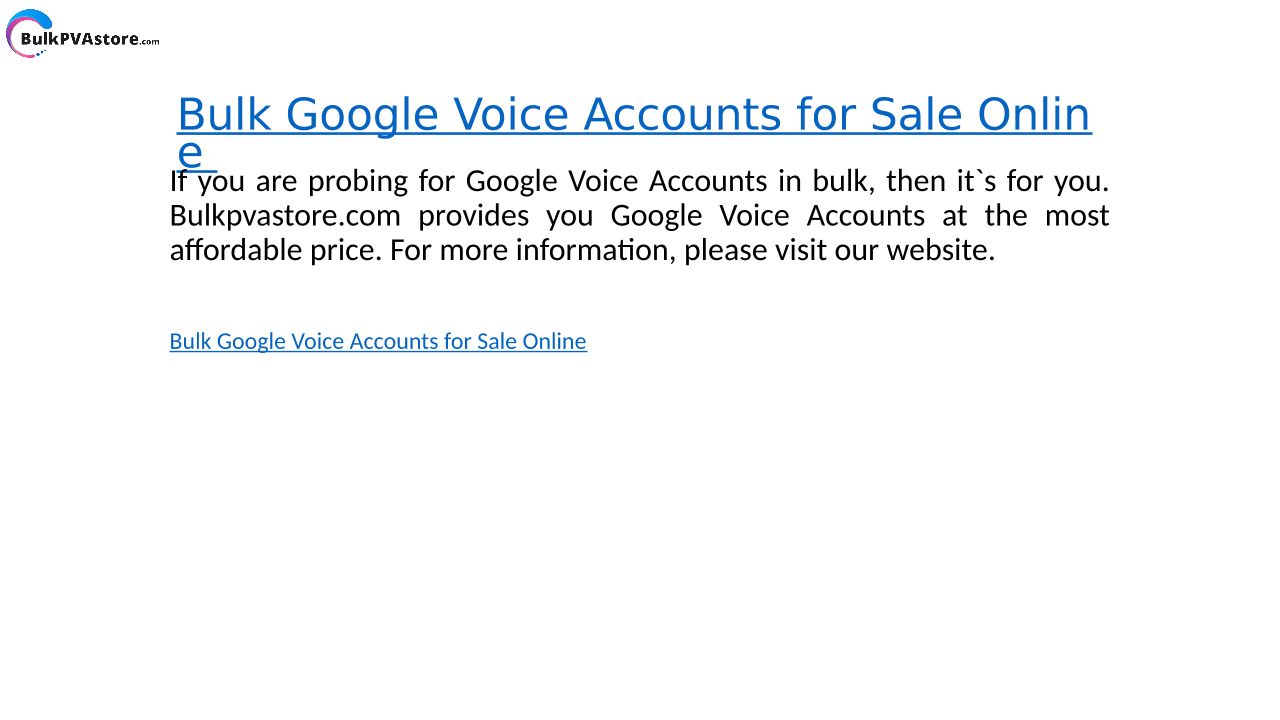Click the word "provides" in the paragraph
This screenshot has height=720, width=1280.
[473, 216]
